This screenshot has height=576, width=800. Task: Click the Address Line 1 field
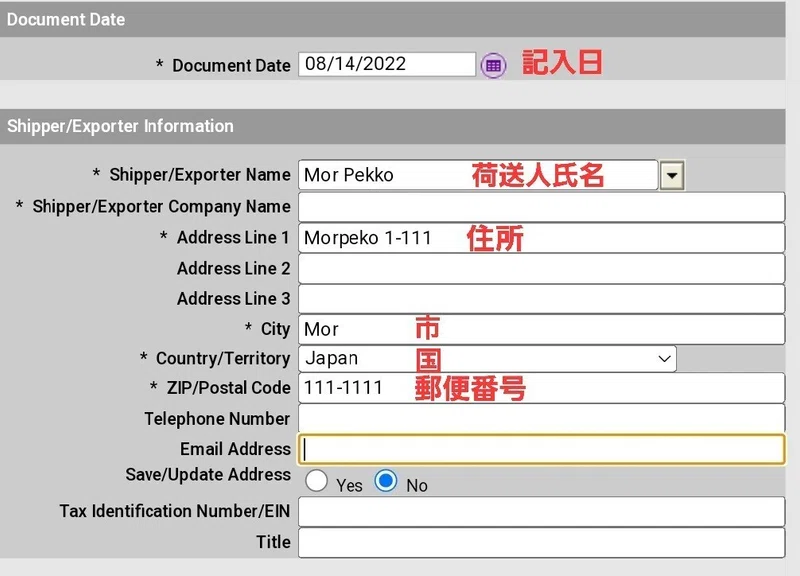pyautogui.click(x=541, y=238)
